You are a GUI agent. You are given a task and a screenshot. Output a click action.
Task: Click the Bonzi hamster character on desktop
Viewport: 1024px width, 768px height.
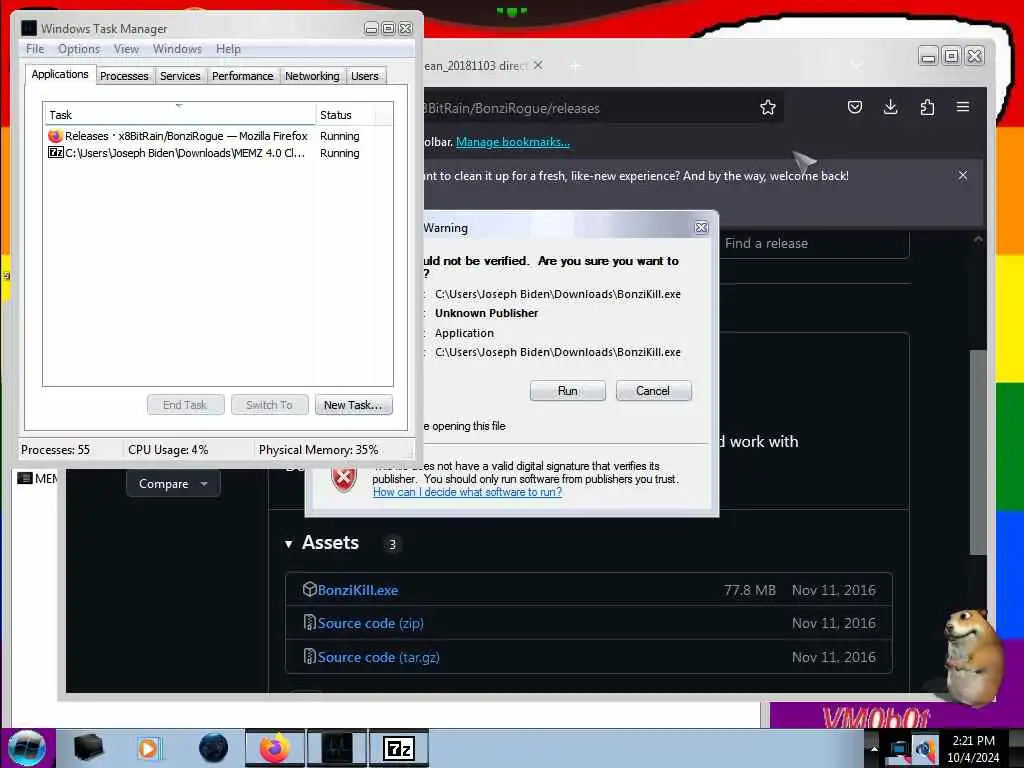(971, 656)
